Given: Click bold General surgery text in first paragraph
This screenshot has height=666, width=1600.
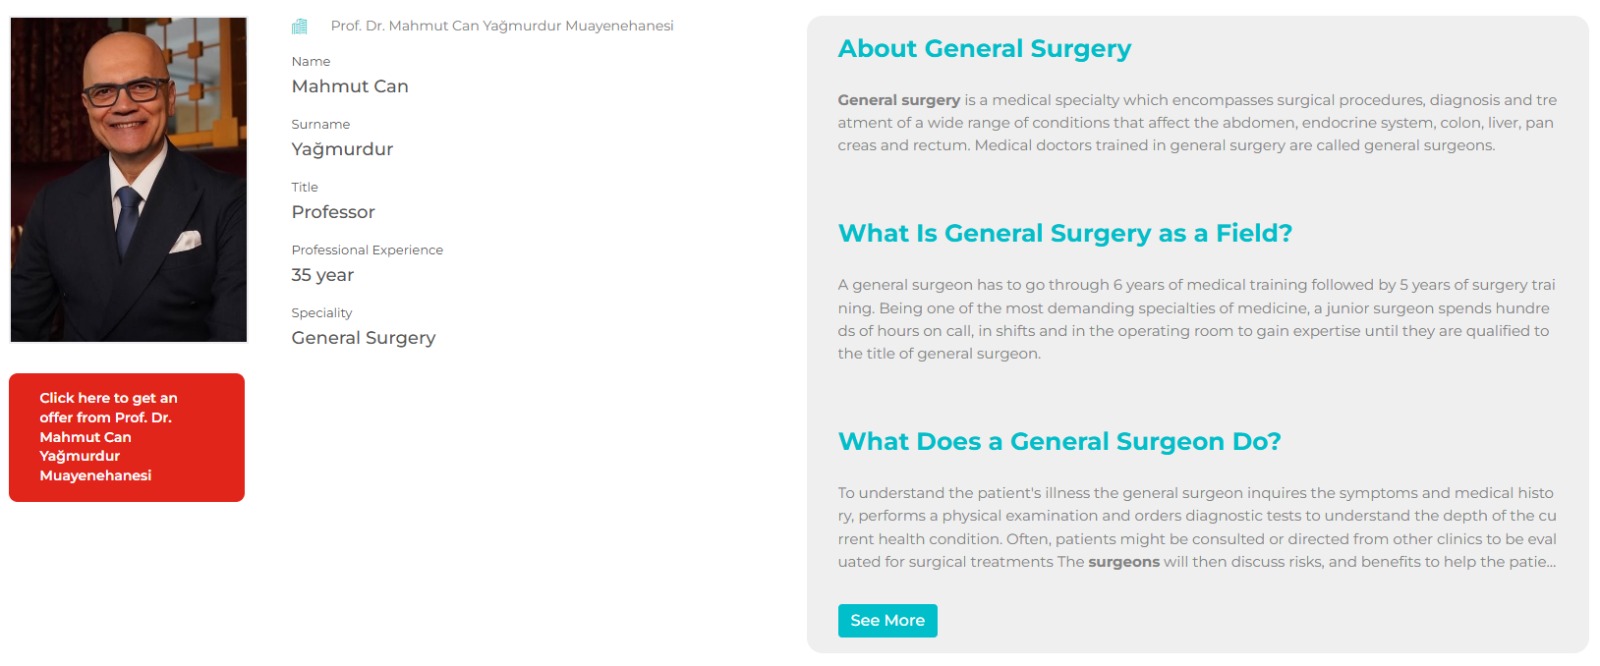Looking at the screenshot, I should [x=898, y=100].
